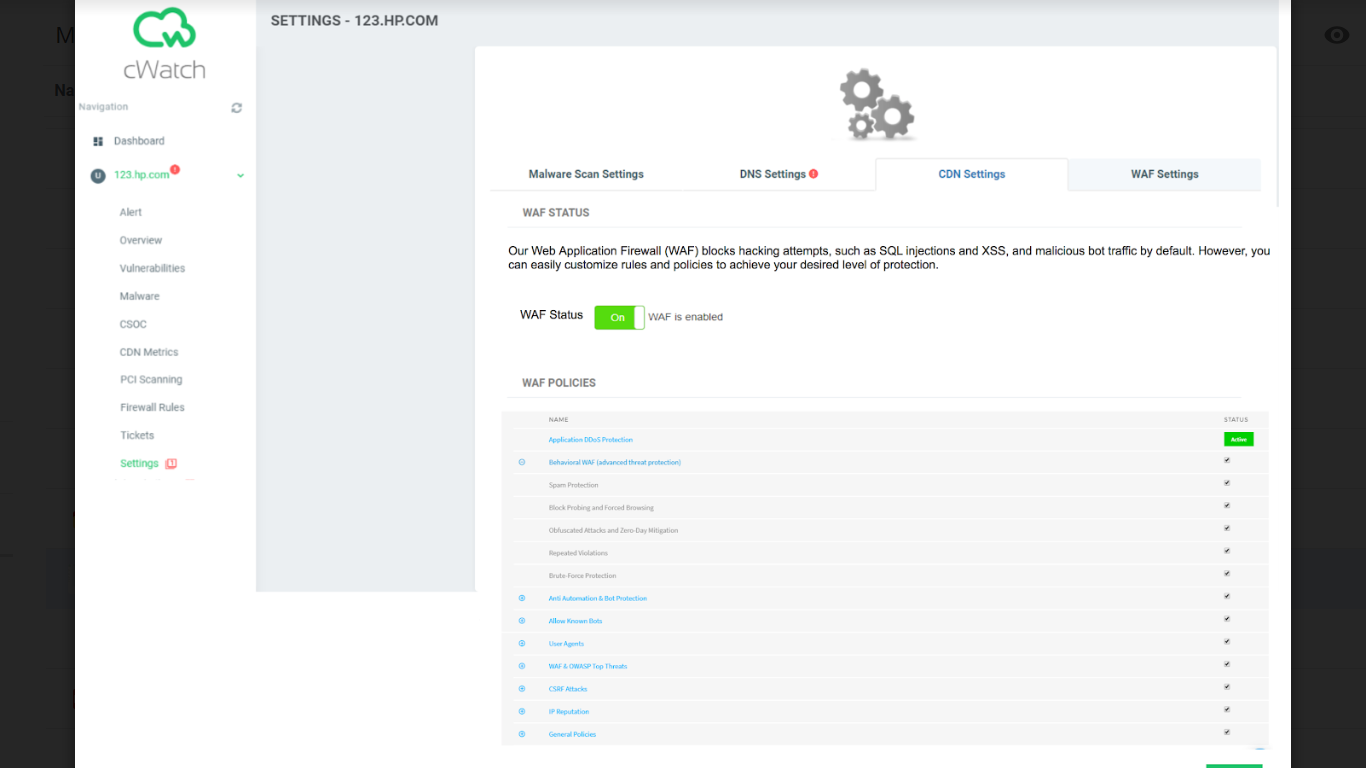Expand the WAF & OWASP Top Threats group

coord(522,666)
